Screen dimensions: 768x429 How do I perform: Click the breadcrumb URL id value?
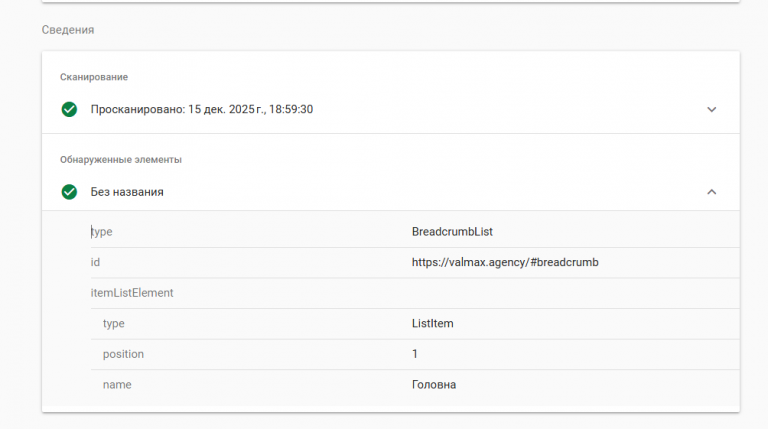pos(505,262)
